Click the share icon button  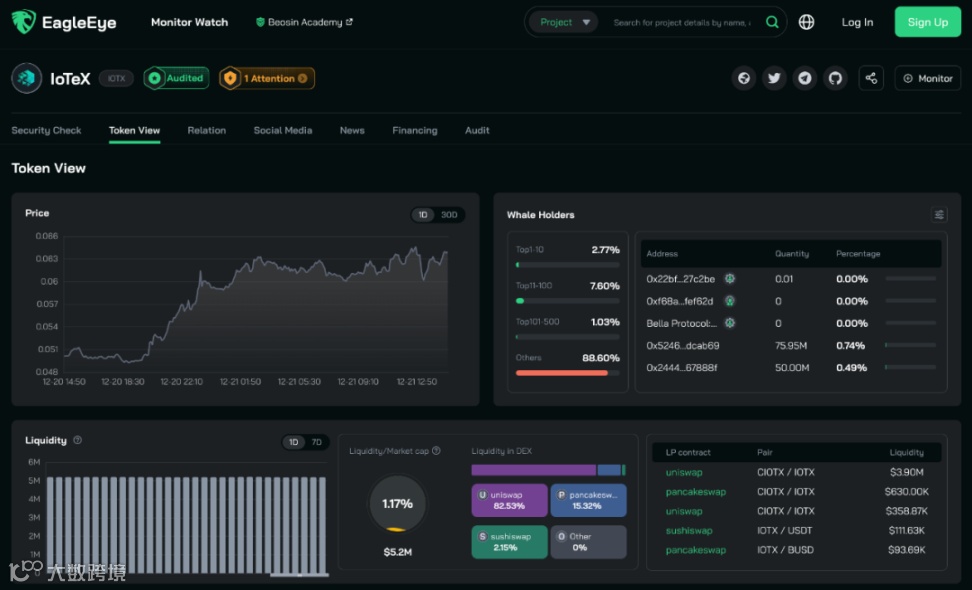click(870, 78)
